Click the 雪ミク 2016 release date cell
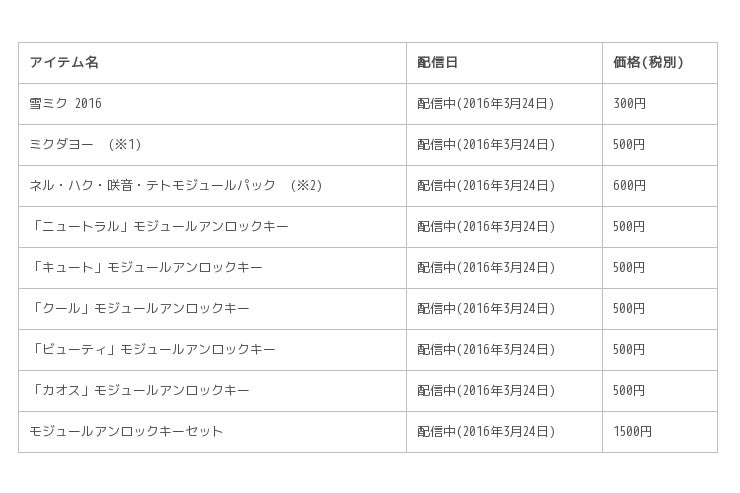Image resolution: width=740 pixels, height=493 pixels. tap(486, 104)
